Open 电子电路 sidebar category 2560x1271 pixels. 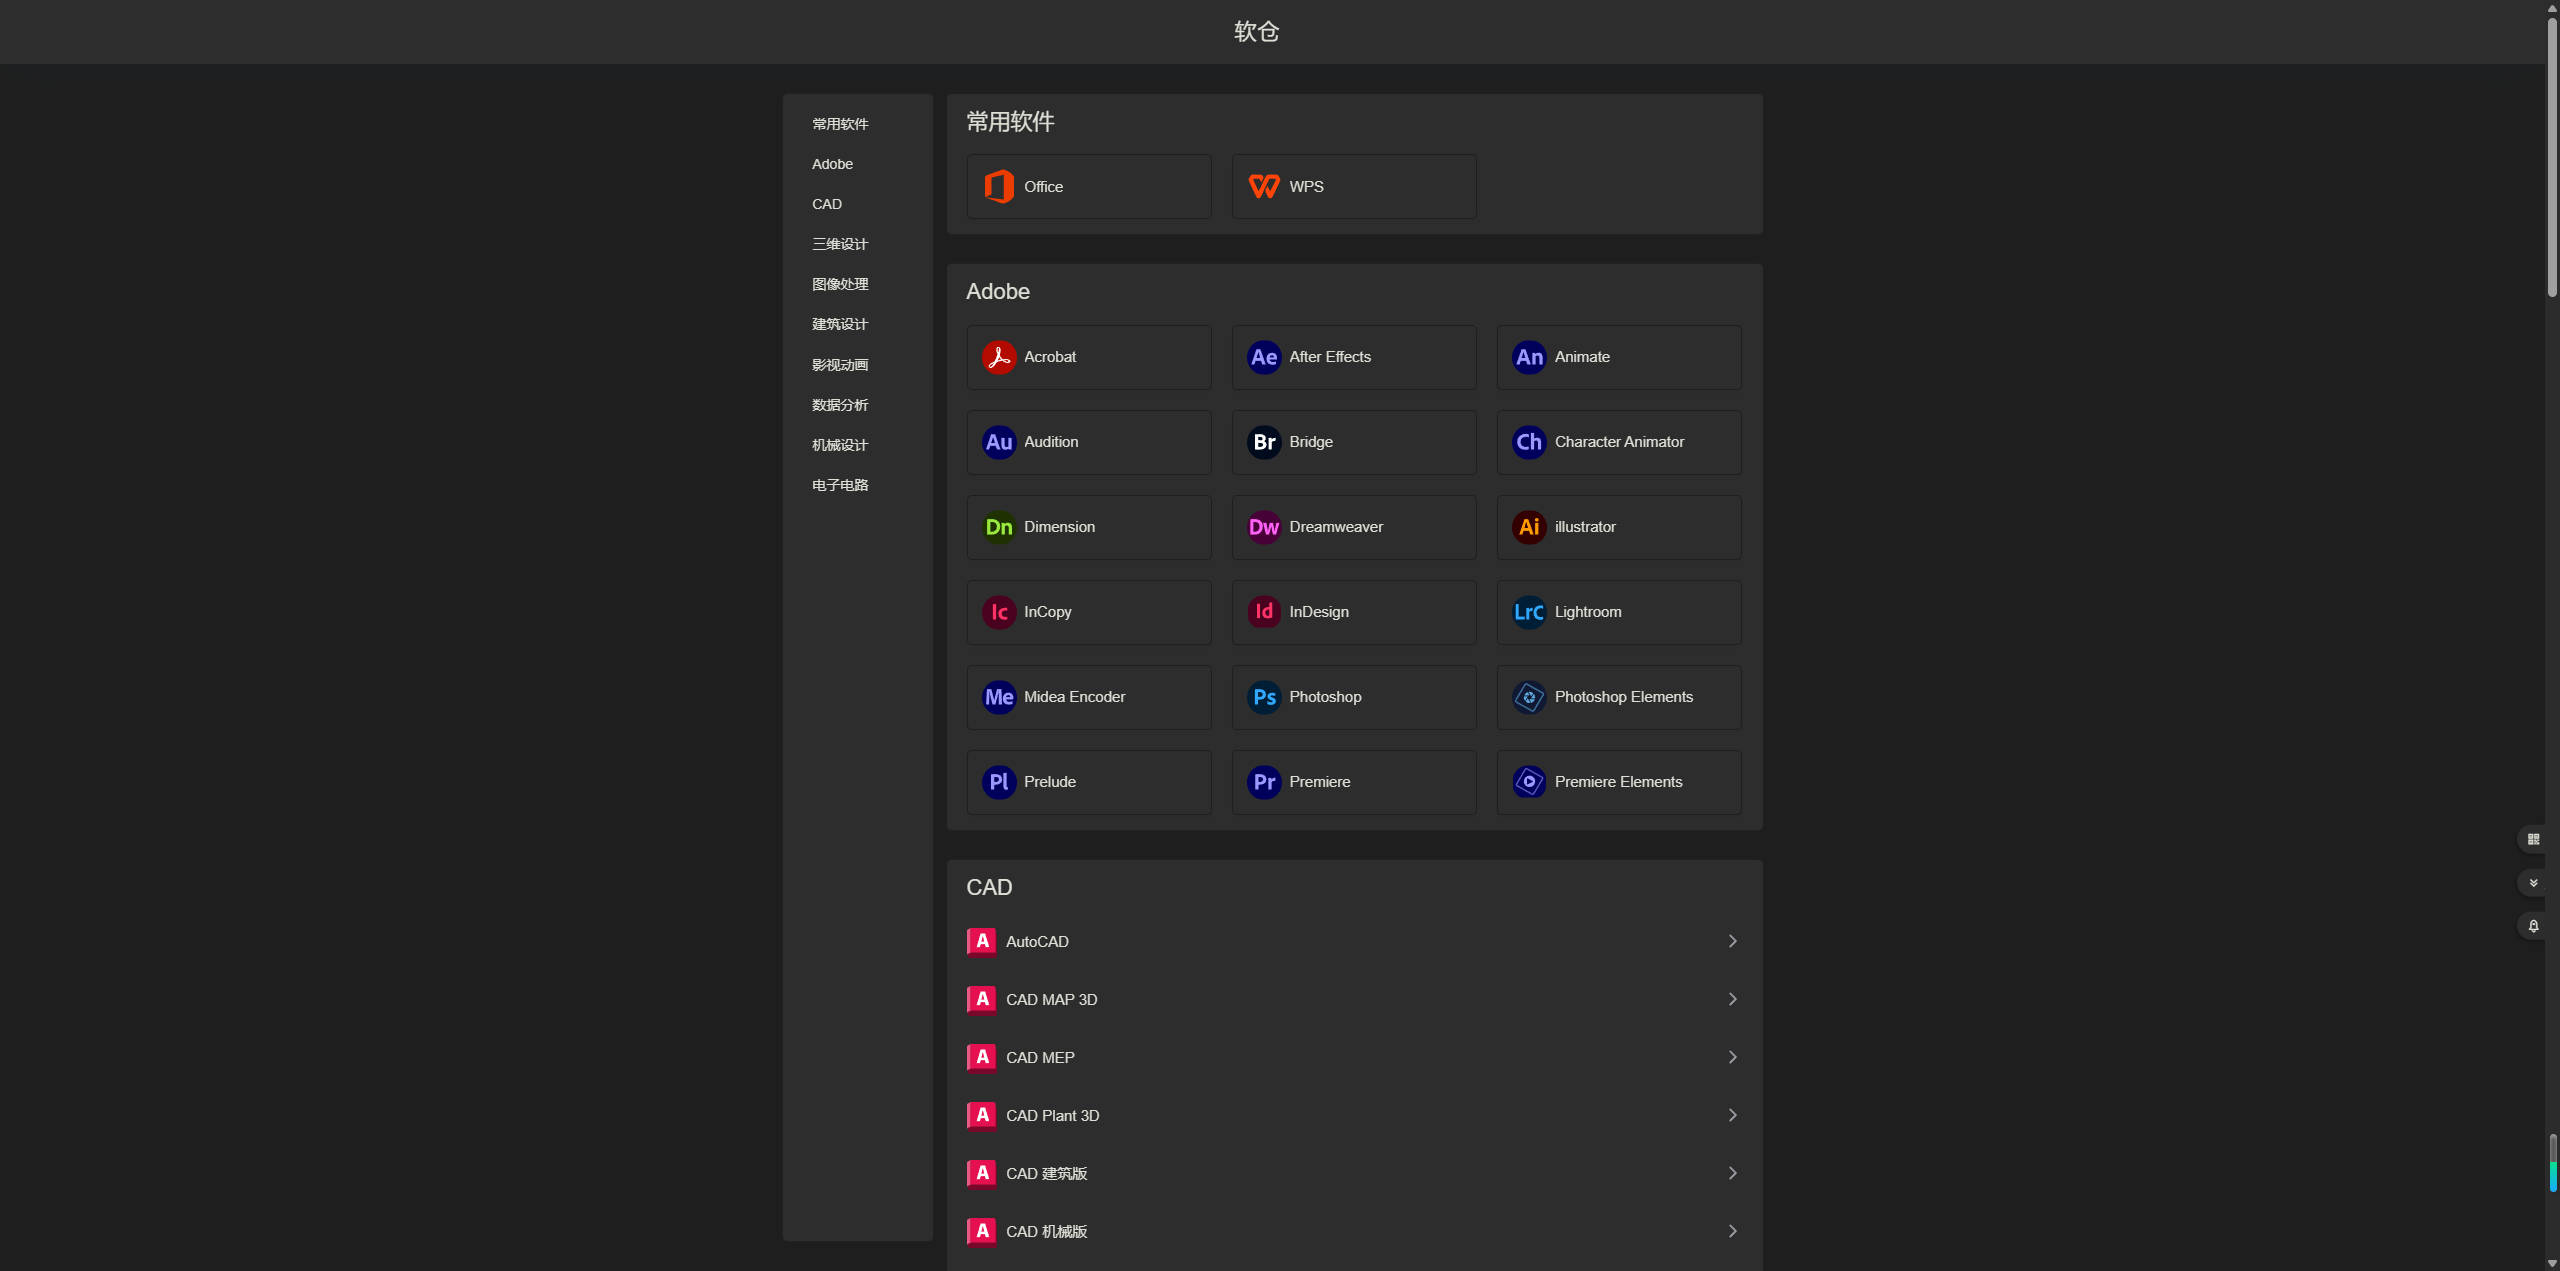pos(840,485)
